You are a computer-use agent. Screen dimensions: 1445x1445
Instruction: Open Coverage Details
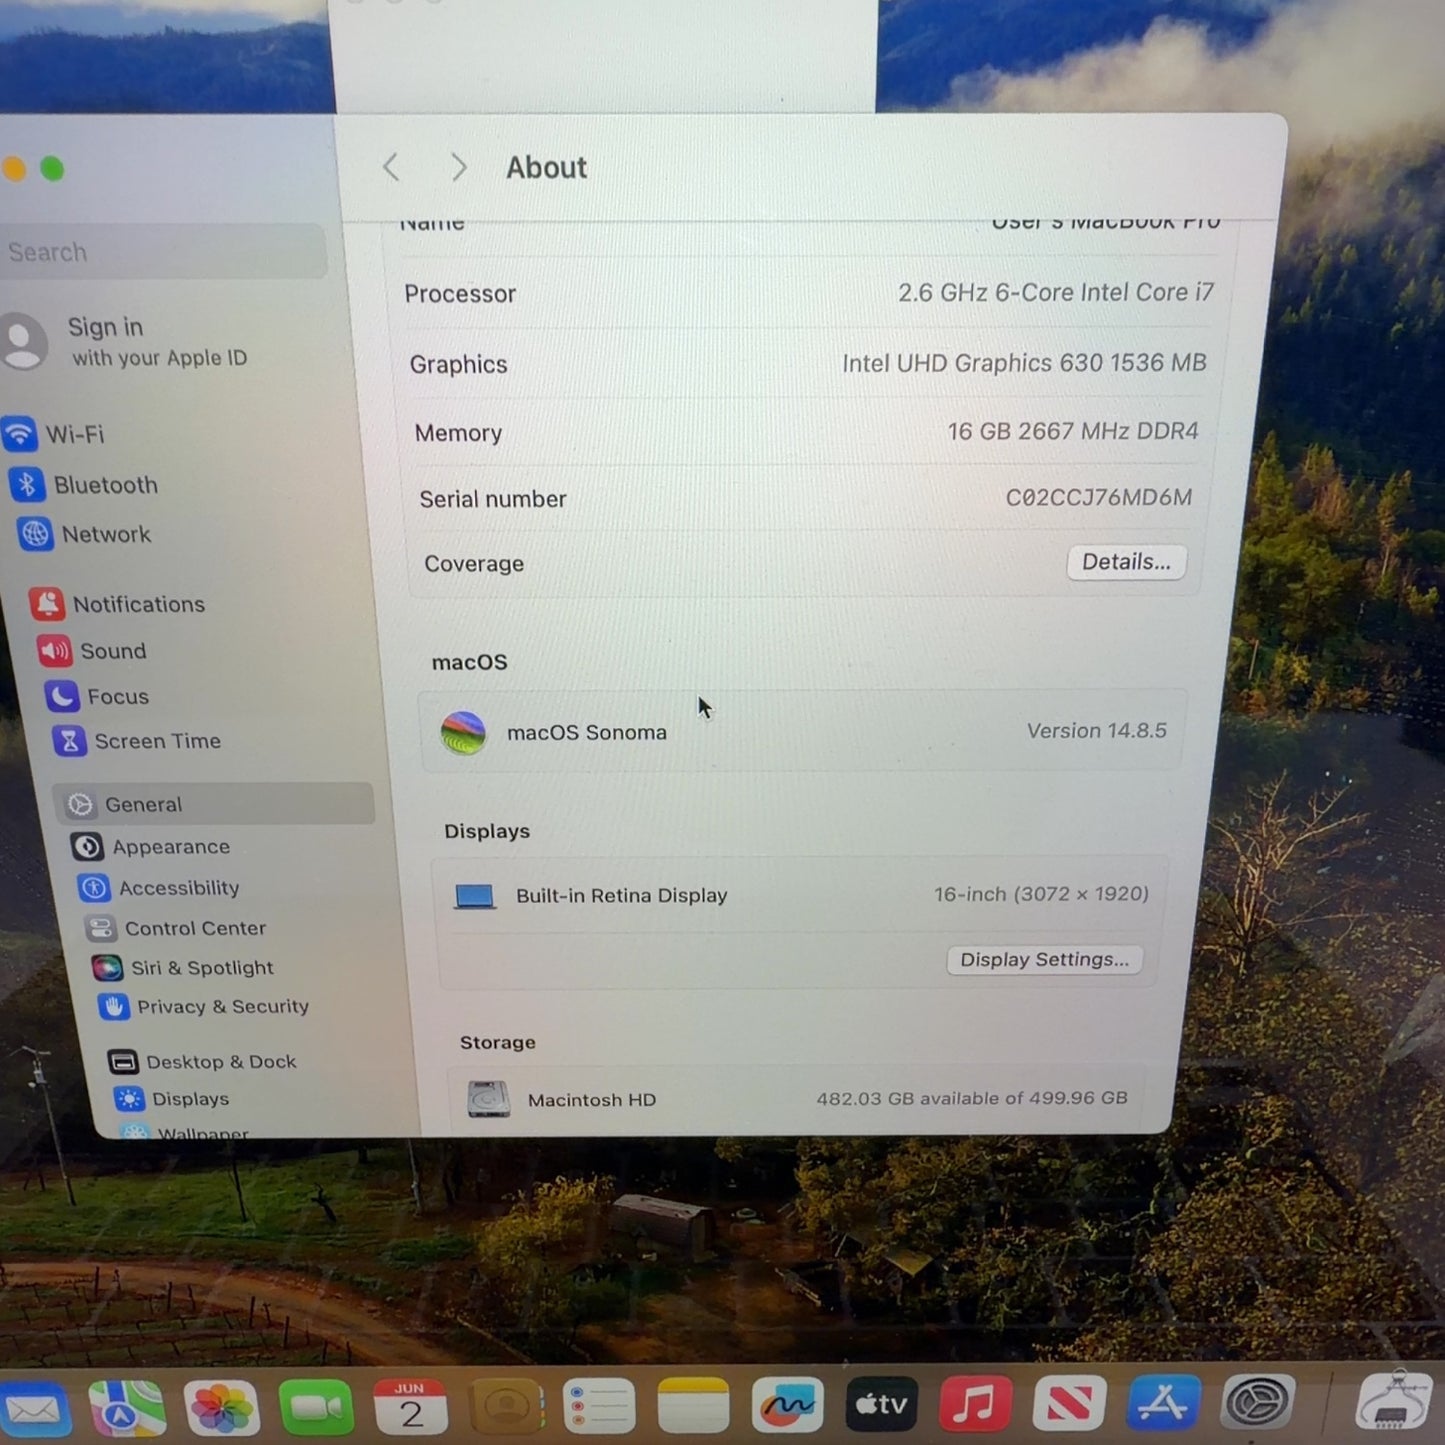(x=1126, y=562)
